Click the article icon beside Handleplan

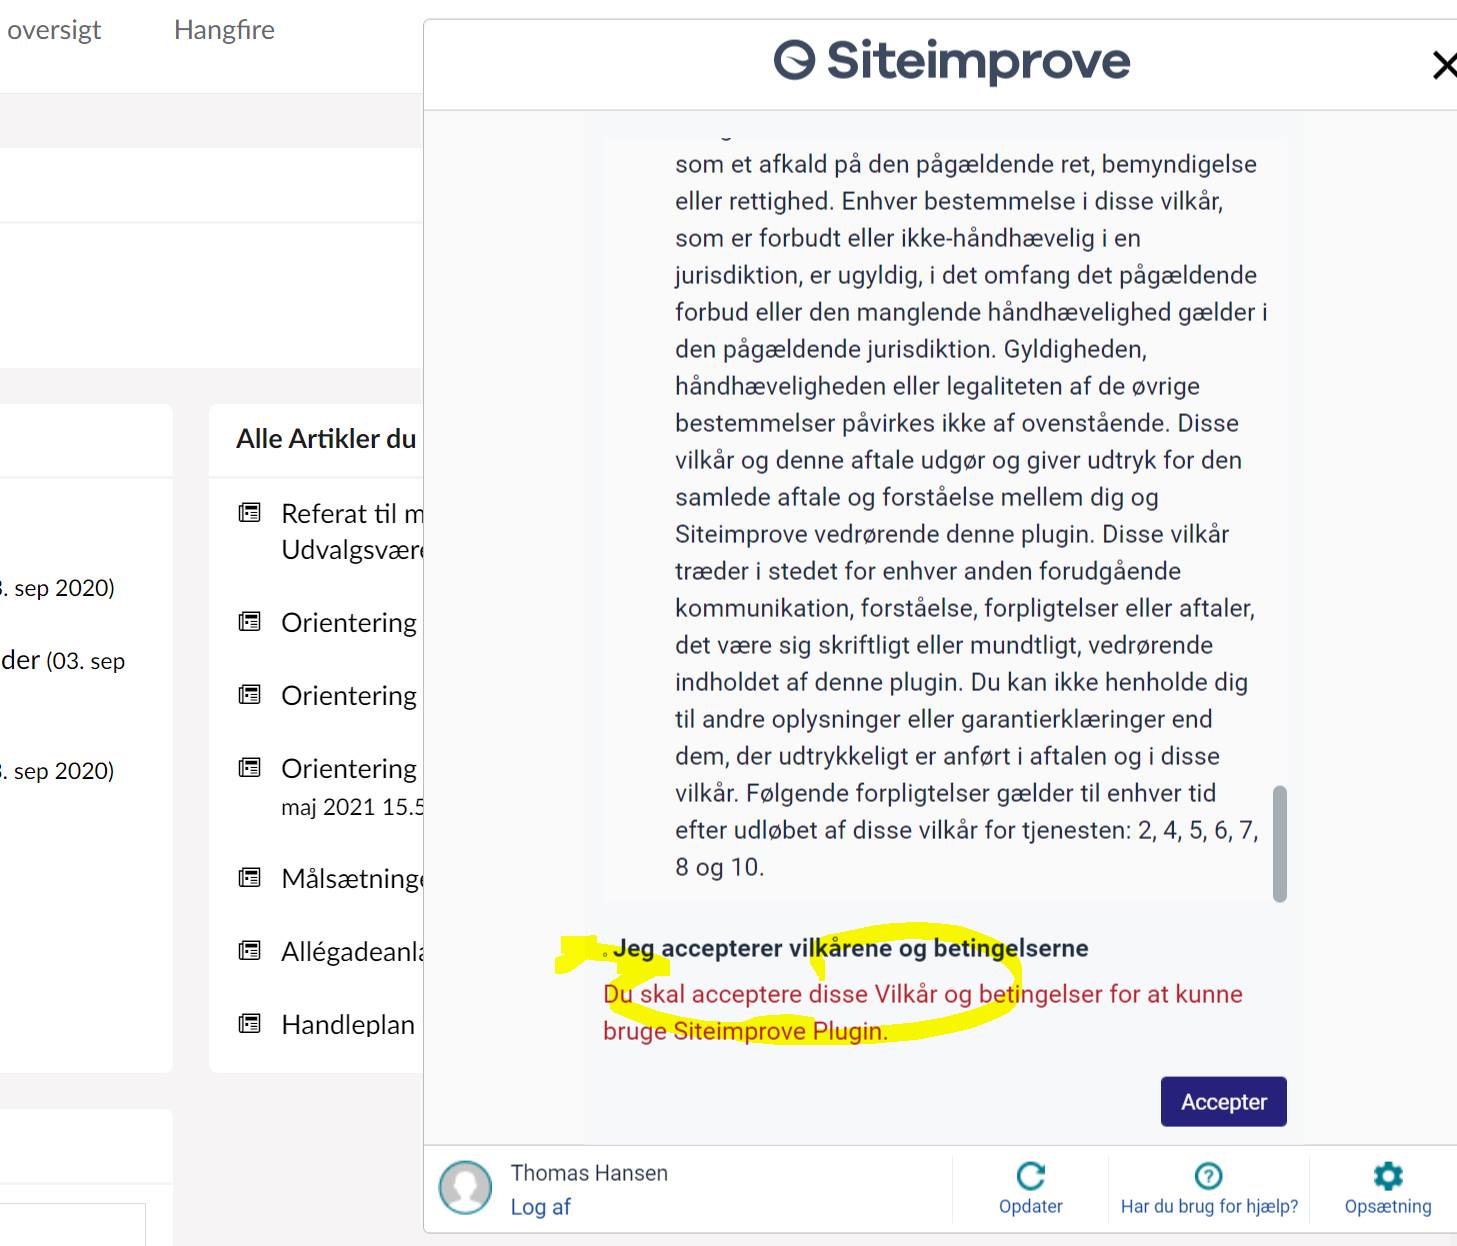[x=249, y=1024]
